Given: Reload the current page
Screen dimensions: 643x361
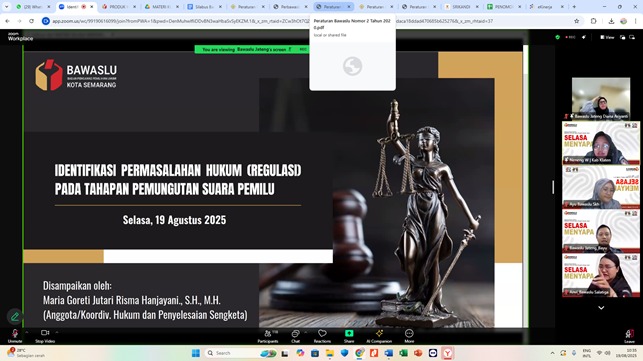Looking at the screenshot, I should (31, 21).
